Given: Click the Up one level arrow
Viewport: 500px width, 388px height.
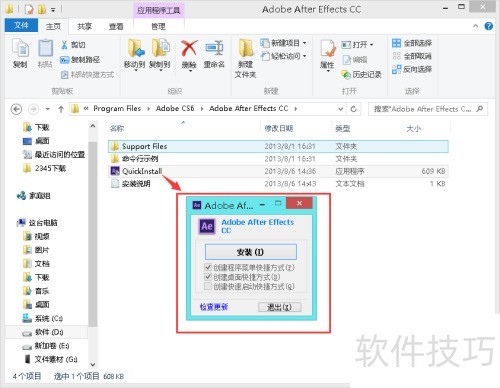Looking at the screenshot, I should point(61,109).
